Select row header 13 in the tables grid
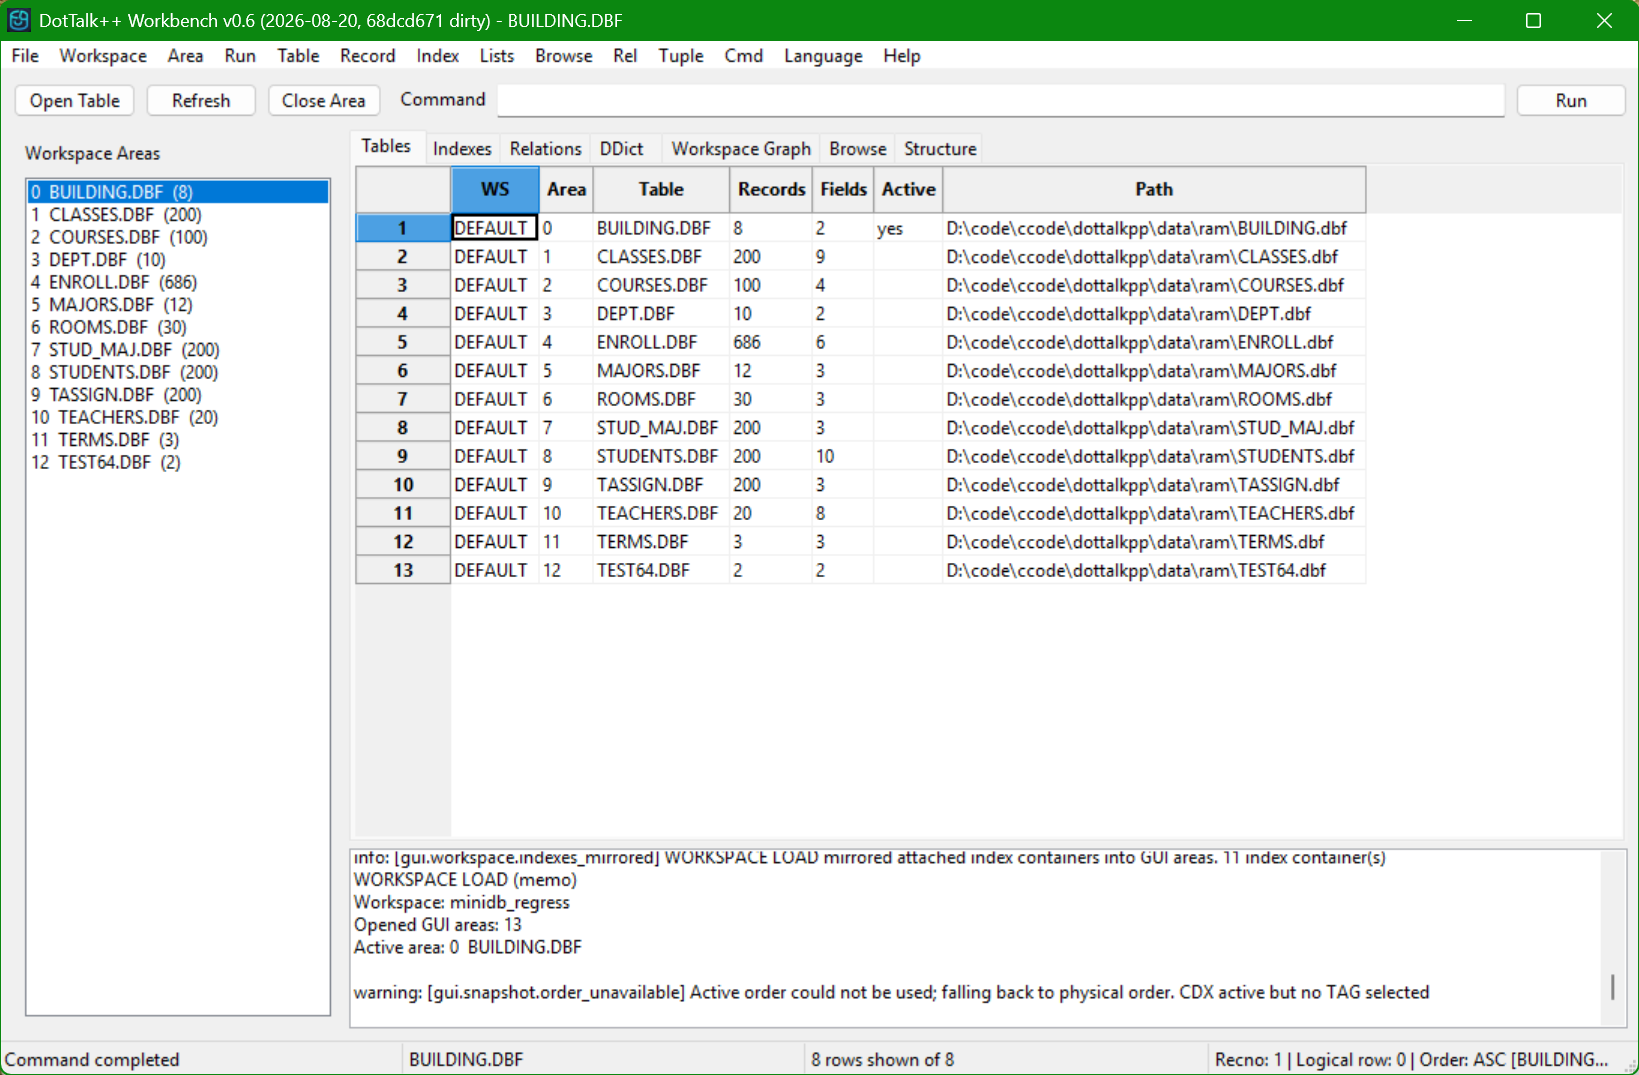The height and width of the screenshot is (1075, 1639). pos(403,570)
